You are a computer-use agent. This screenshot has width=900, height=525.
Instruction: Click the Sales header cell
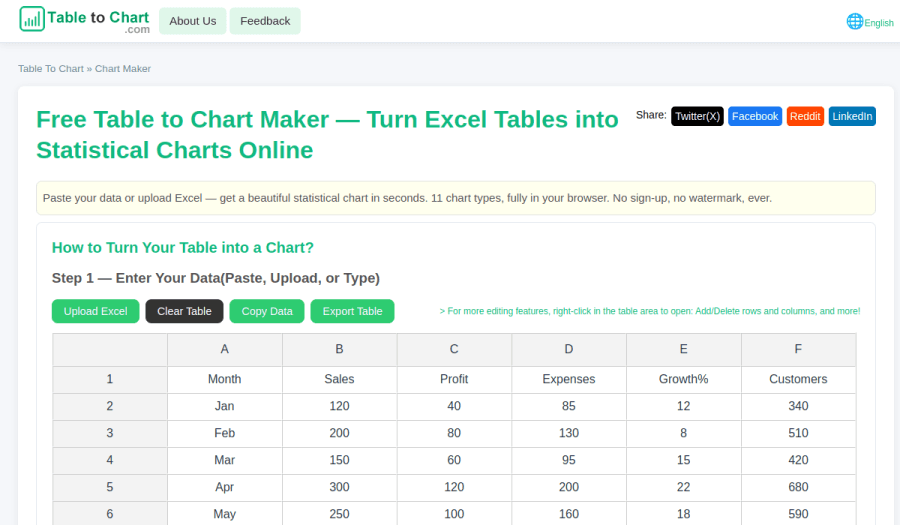tap(339, 379)
